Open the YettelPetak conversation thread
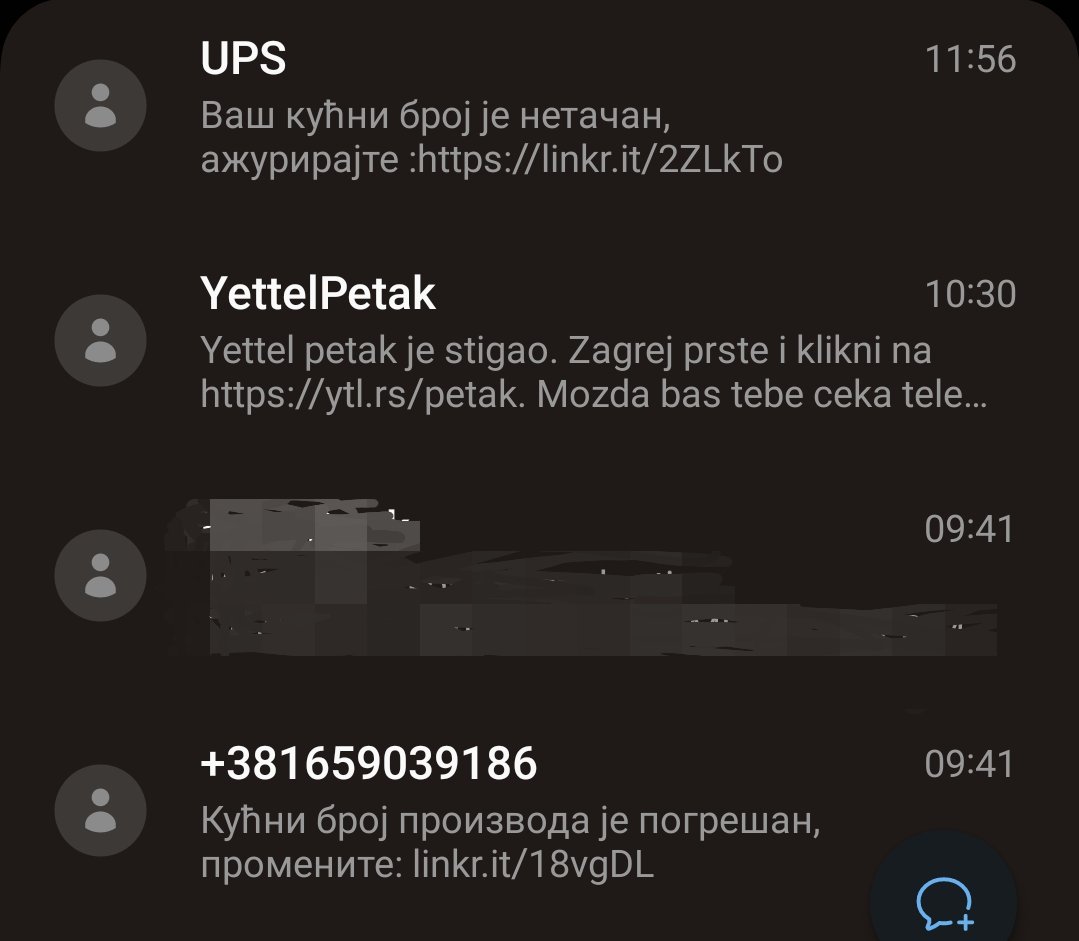This screenshot has width=1079, height=941. (540, 342)
